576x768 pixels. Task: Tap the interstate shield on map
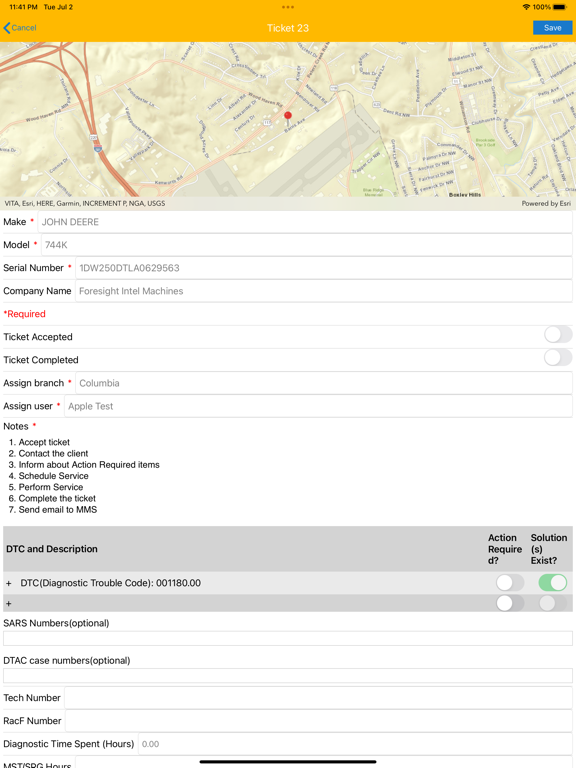tap(98, 148)
